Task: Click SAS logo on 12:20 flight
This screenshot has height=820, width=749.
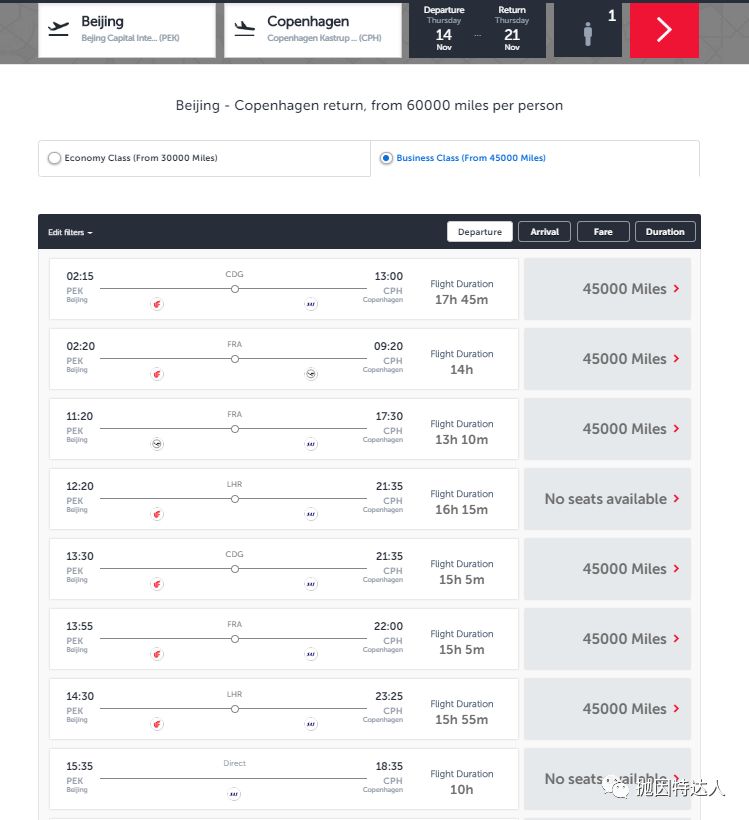Action: point(311,514)
